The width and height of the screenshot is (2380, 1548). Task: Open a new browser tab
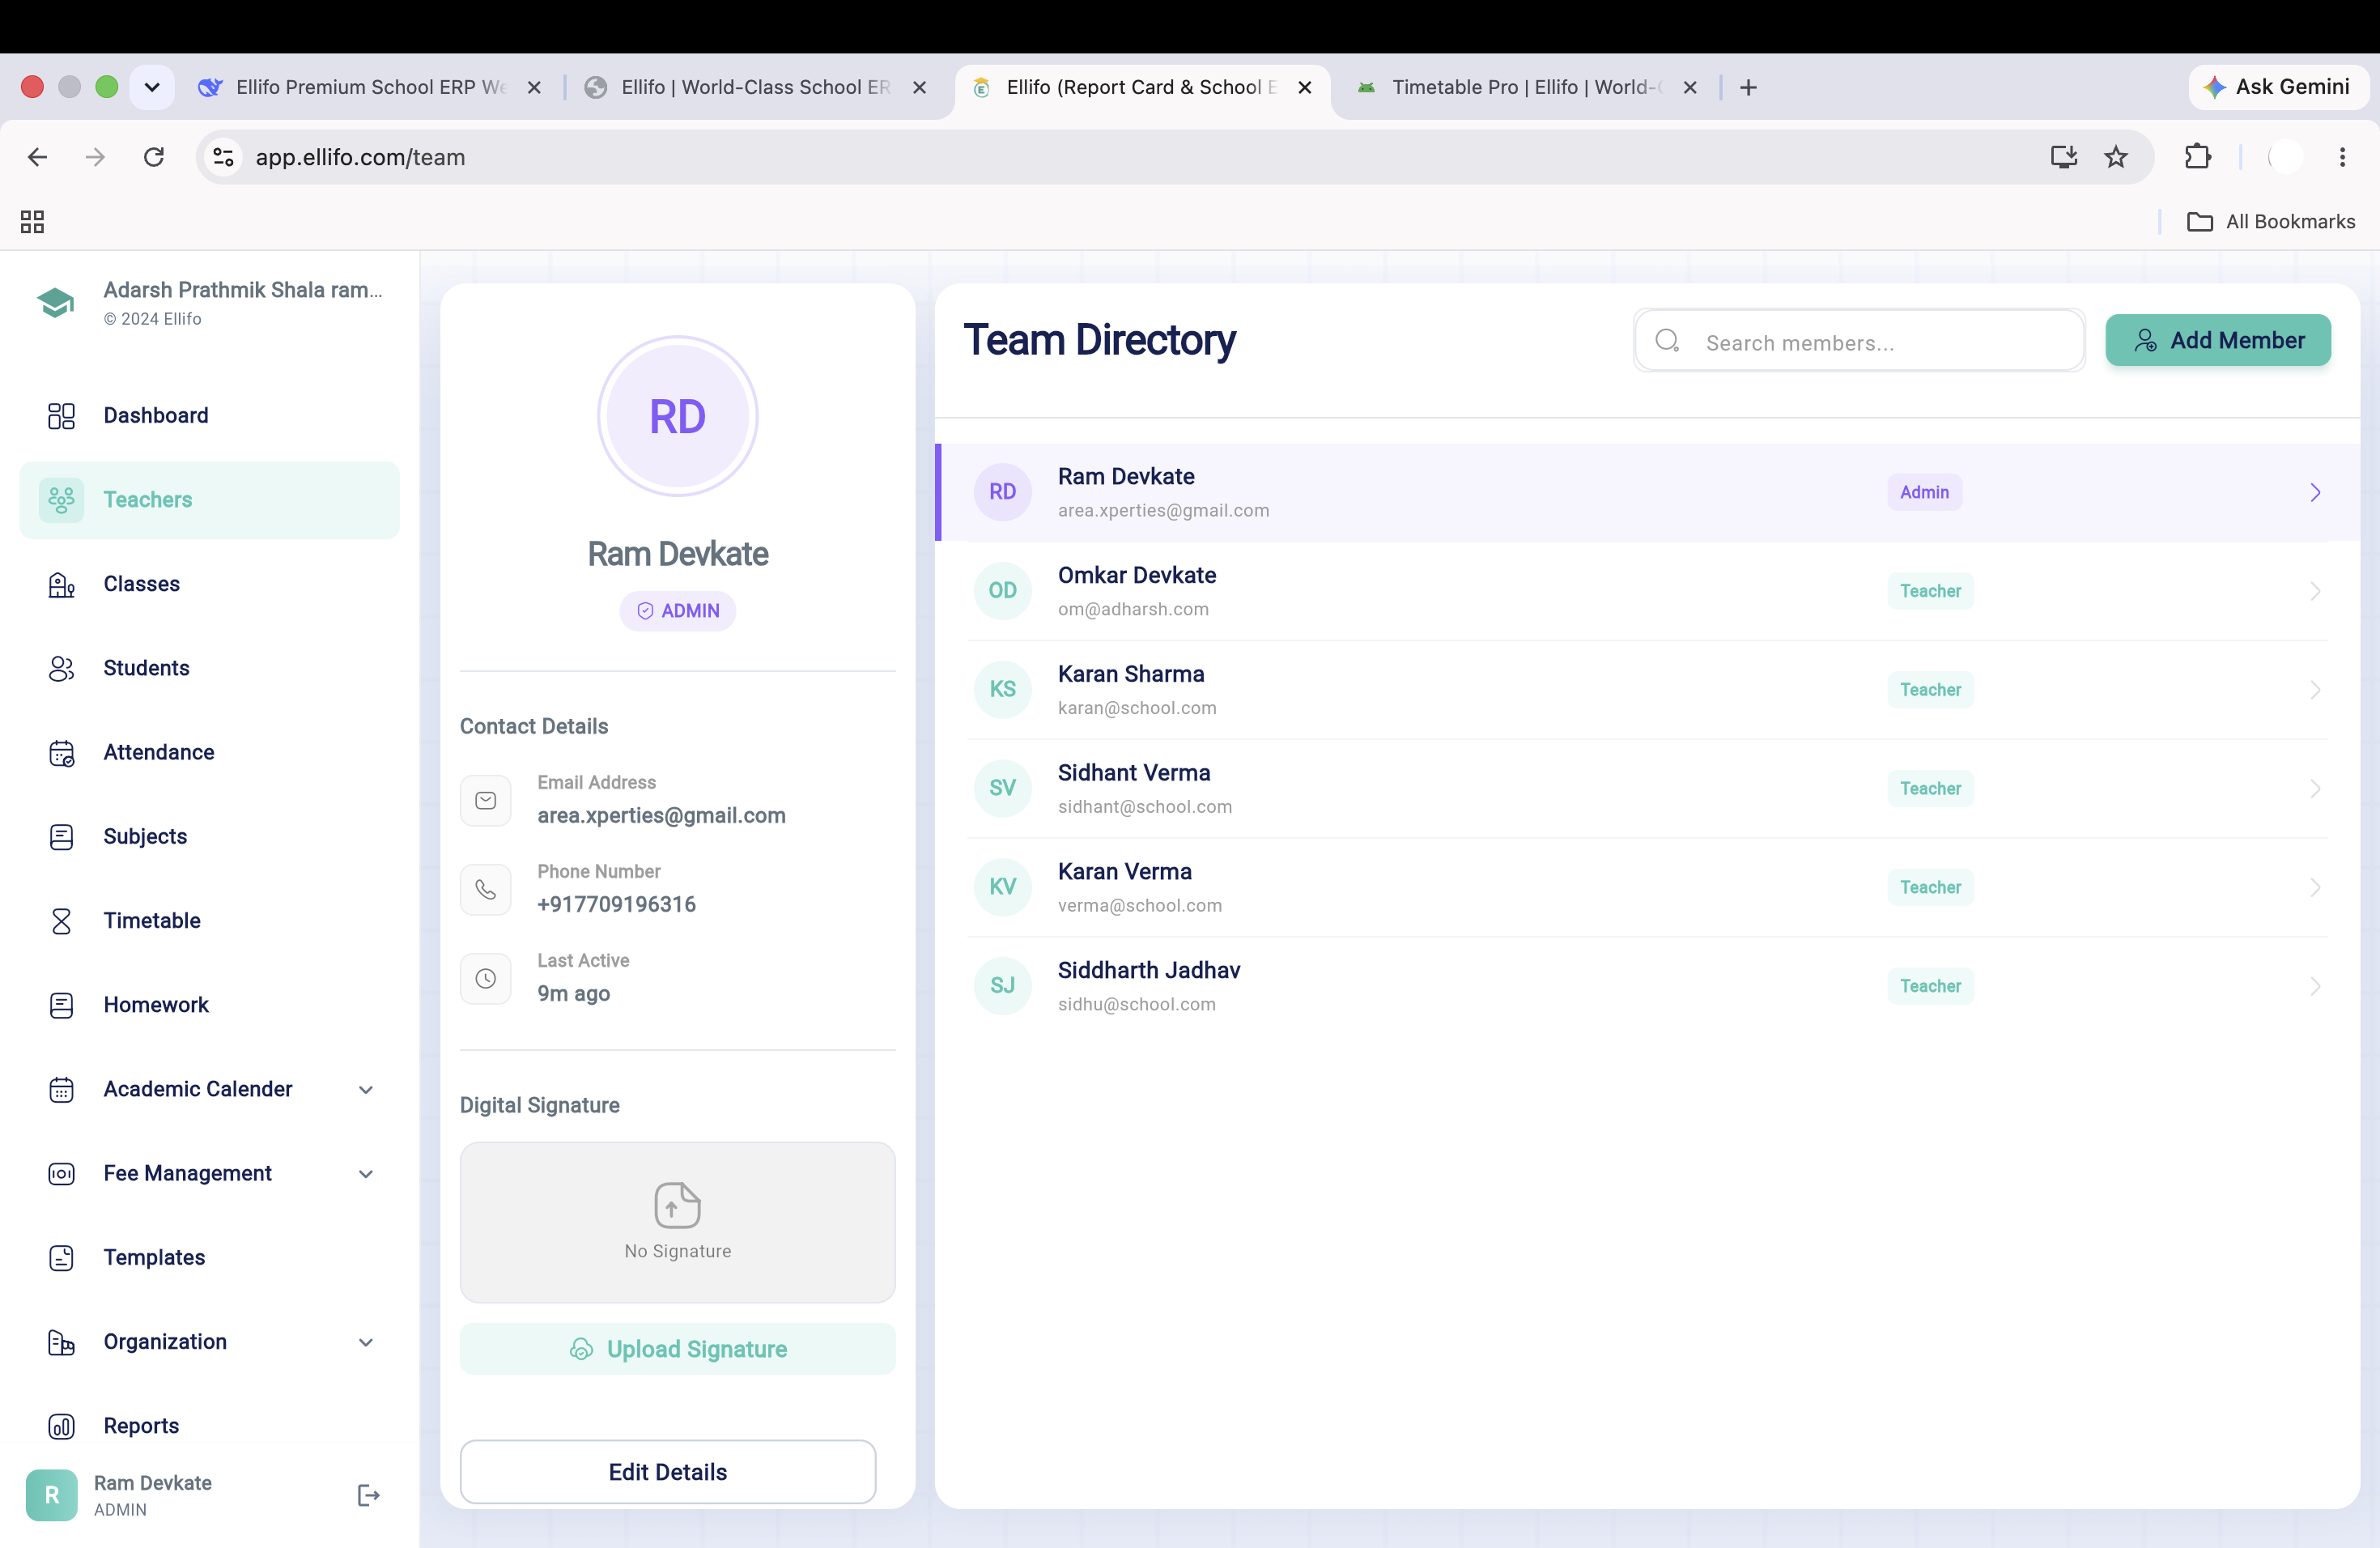[x=1748, y=88]
